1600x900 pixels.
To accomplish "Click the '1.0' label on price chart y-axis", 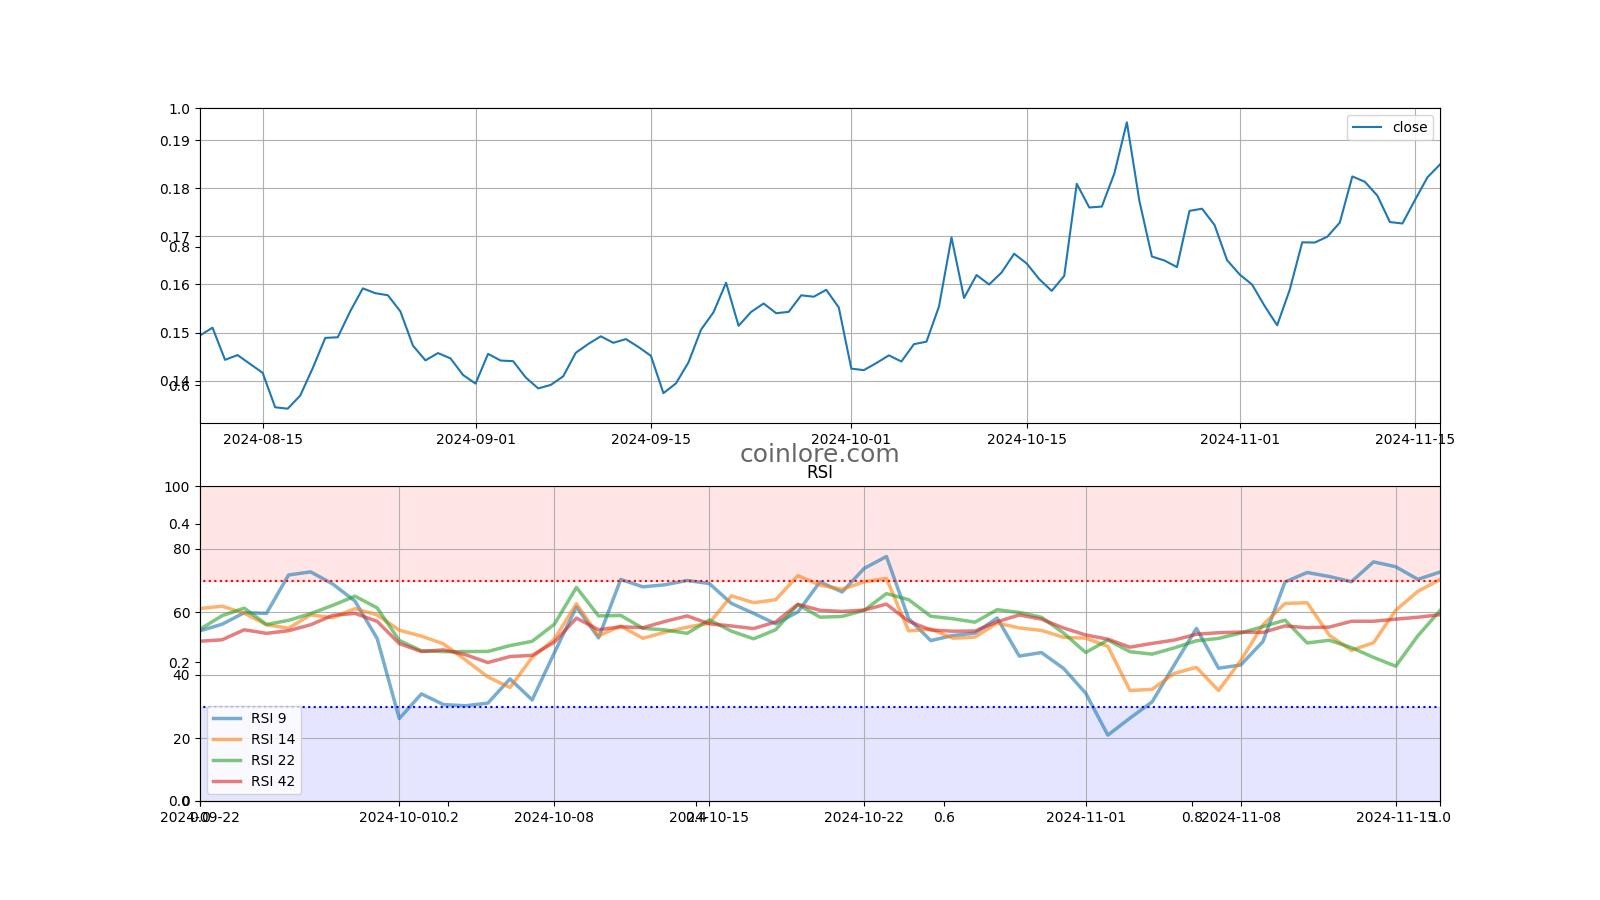I will pyautogui.click(x=179, y=109).
